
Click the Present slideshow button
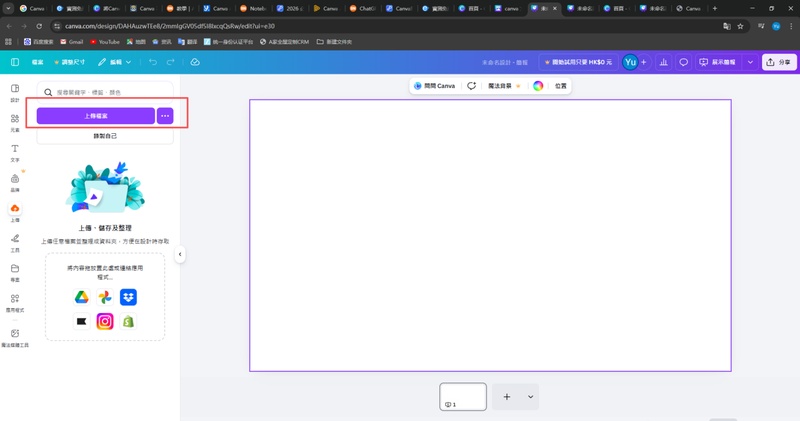click(718, 62)
